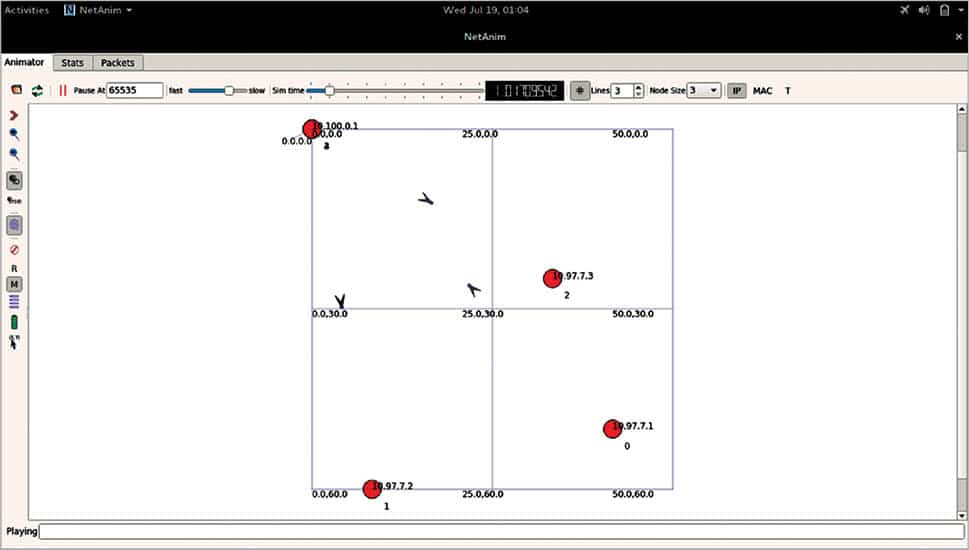The height and width of the screenshot is (550, 969).
Task: Click the green reload trace icon
Action: (x=38, y=91)
